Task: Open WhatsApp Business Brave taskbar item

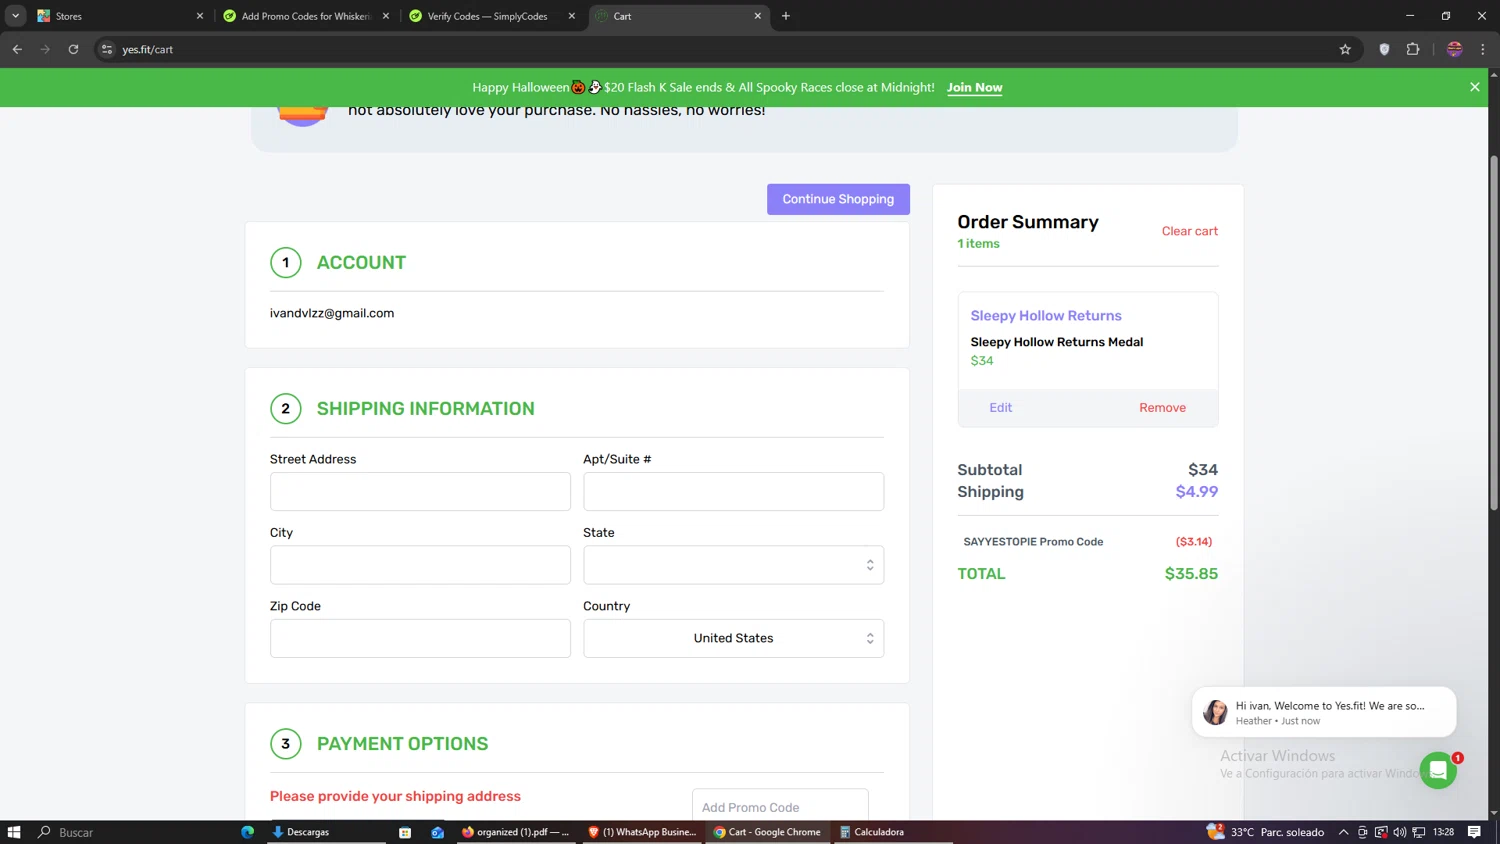Action: click(641, 832)
